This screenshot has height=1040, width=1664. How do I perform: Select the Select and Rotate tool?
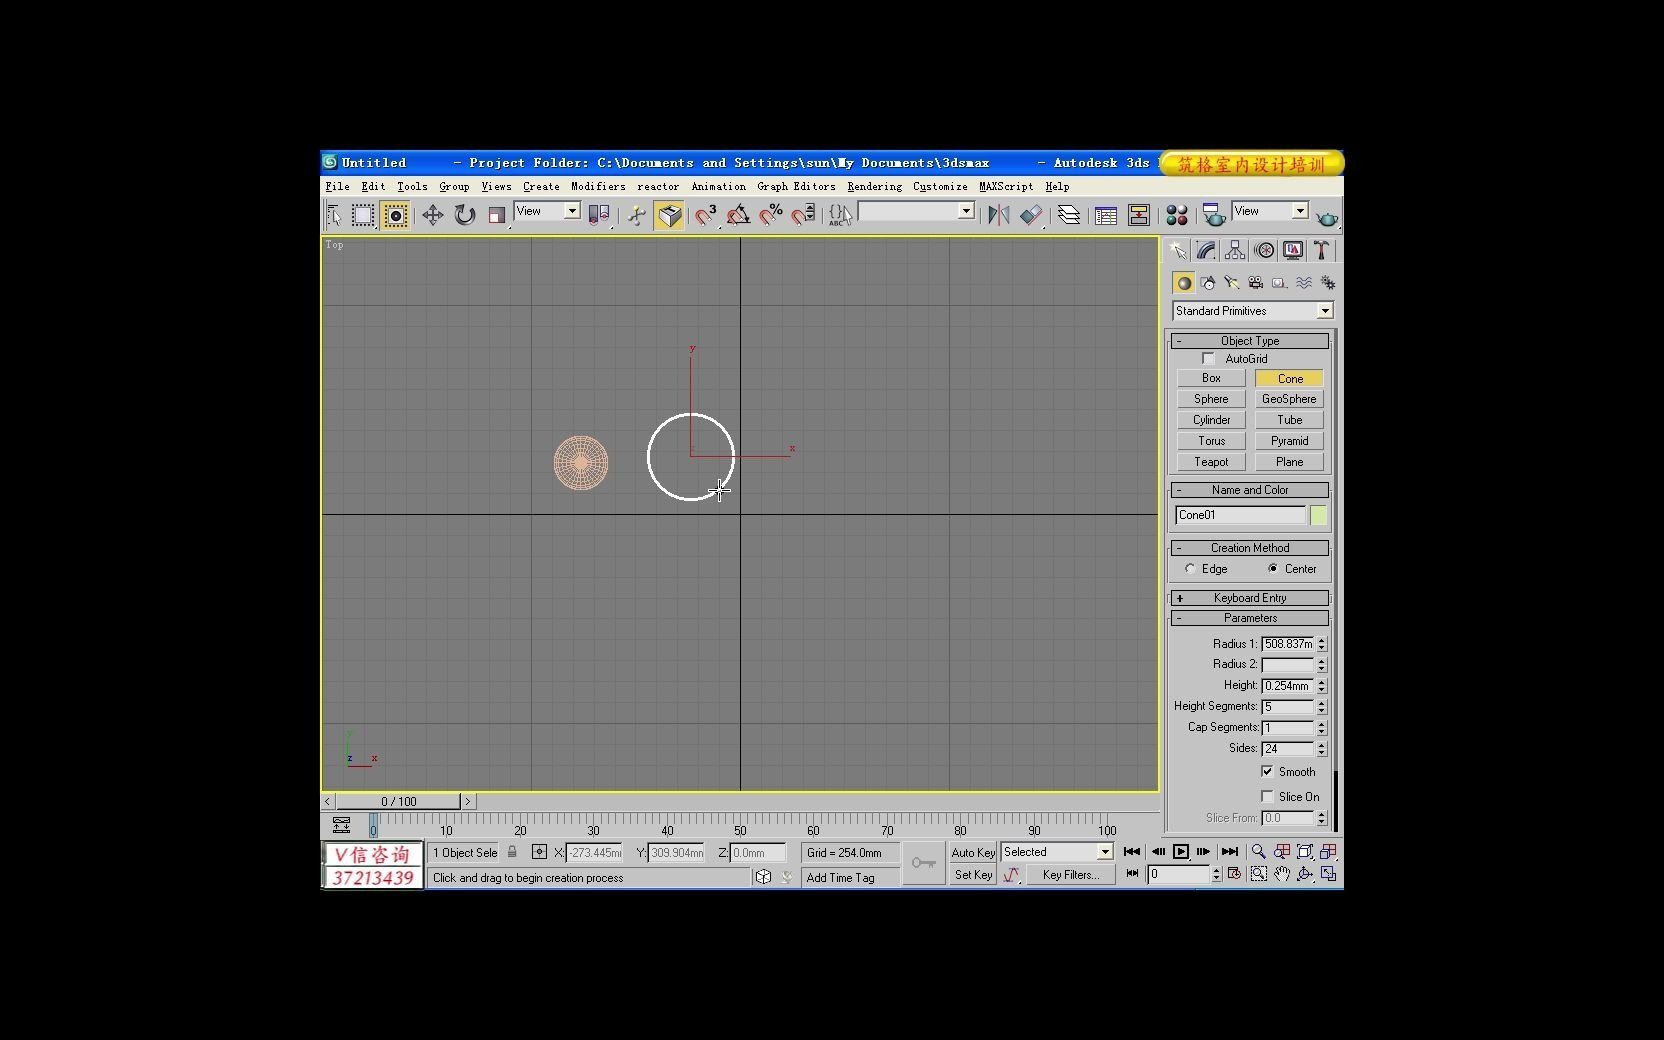[x=464, y=215]
